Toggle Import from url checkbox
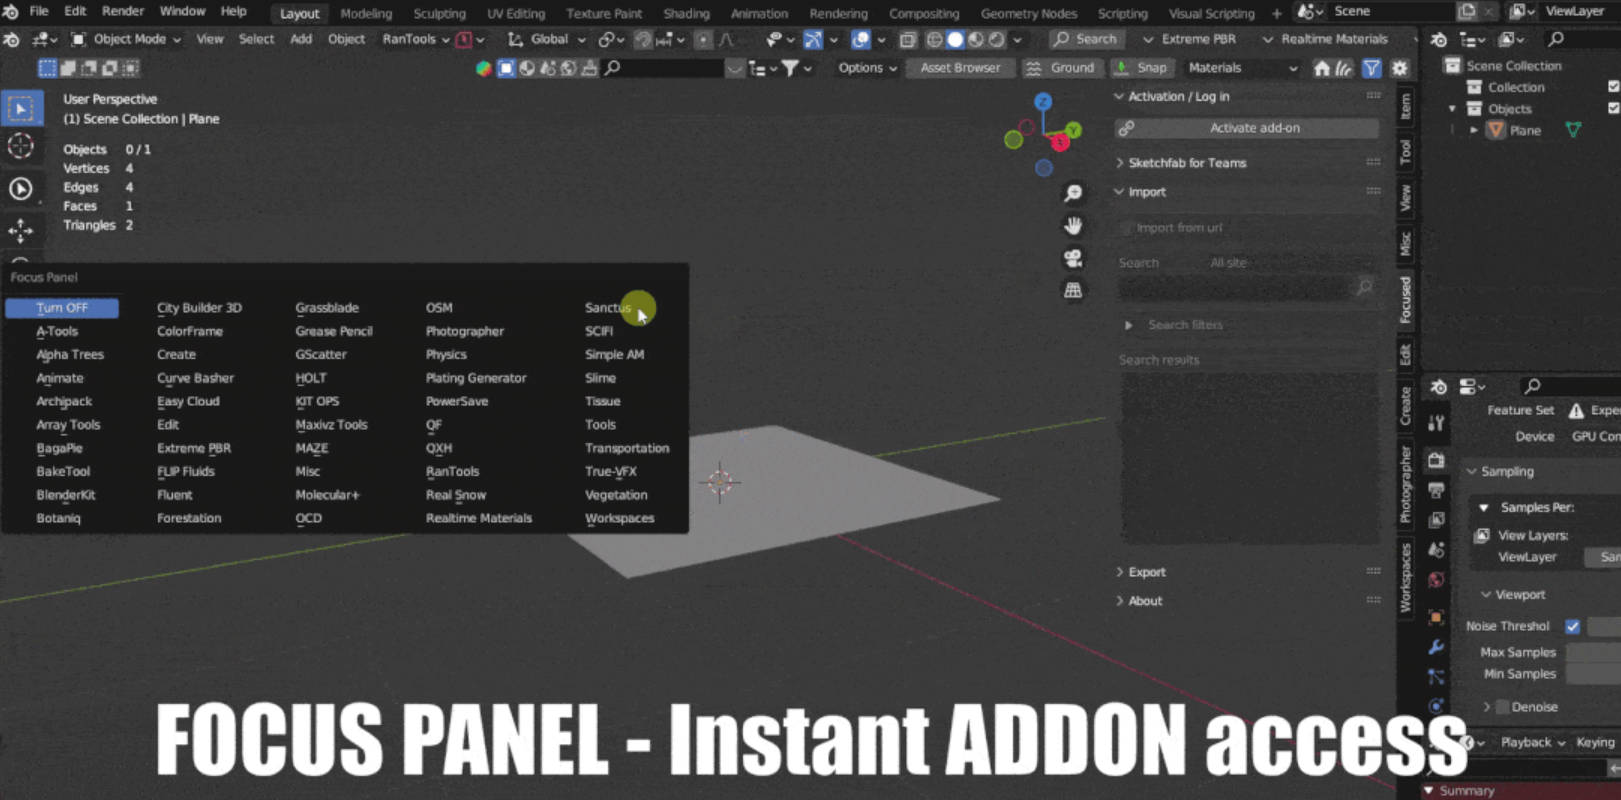The image size is (1621, 800). click(1127, 228)
